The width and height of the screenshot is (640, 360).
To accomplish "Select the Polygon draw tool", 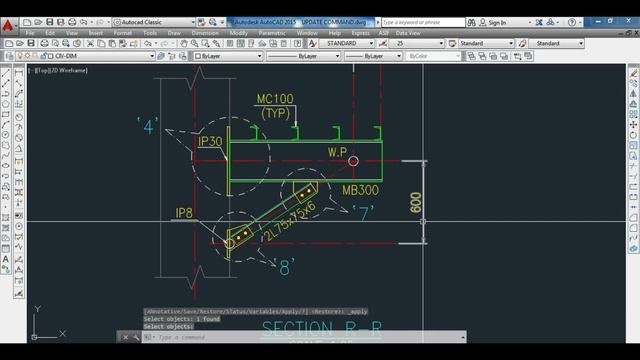I will (6, 104).
